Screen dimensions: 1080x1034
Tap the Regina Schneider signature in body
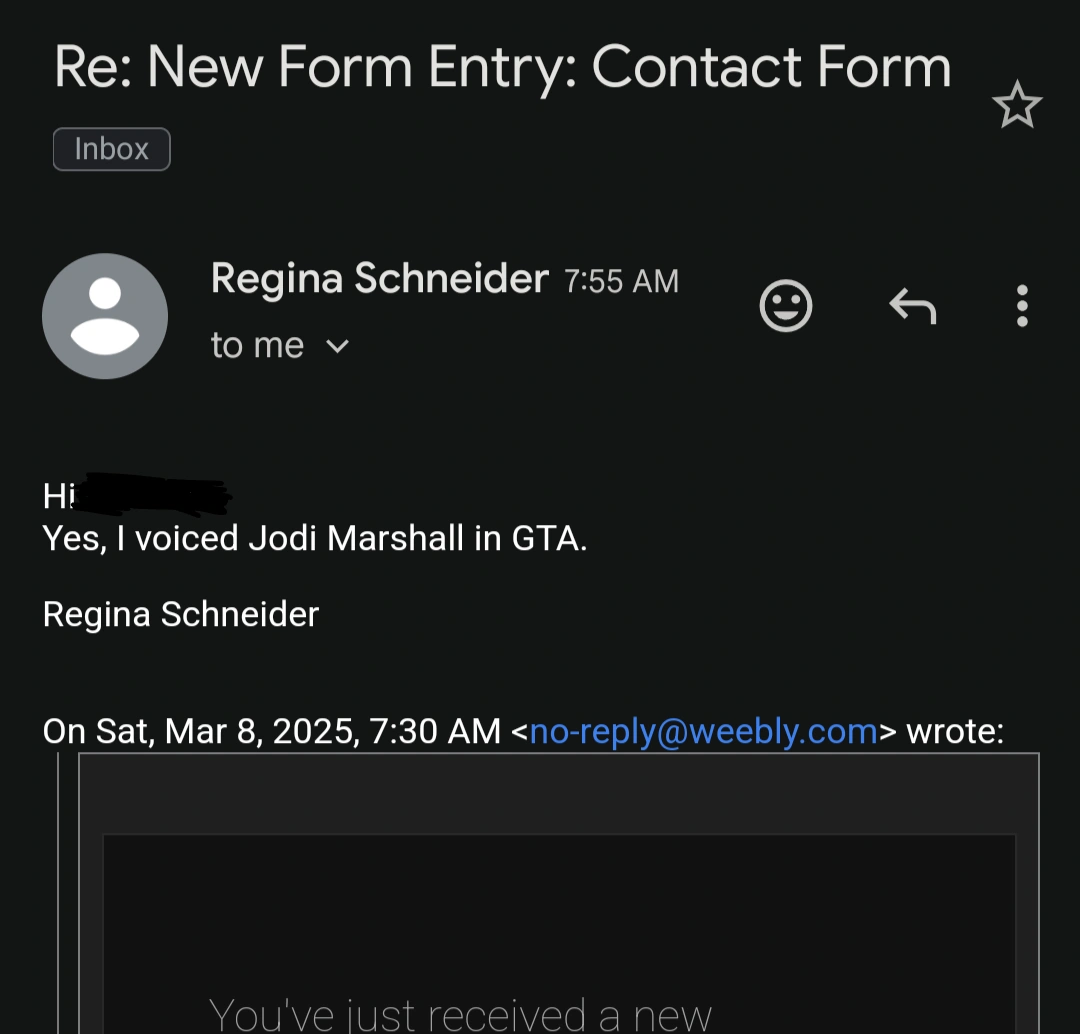click(x=181, y=614)
